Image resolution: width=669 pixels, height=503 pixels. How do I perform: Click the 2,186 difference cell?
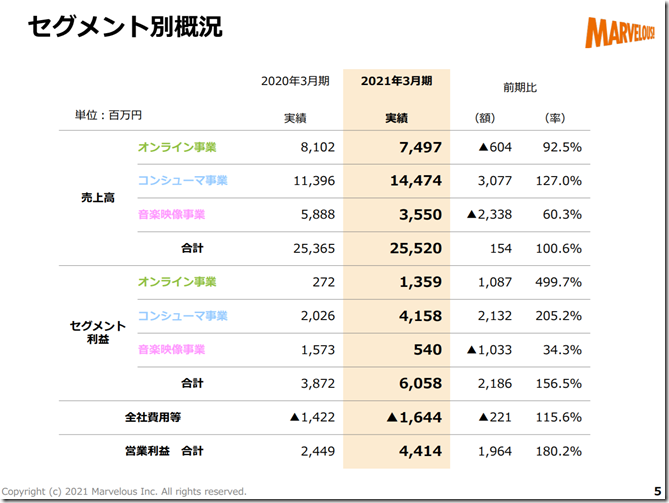pyautogui.click(x=494, y=384)
